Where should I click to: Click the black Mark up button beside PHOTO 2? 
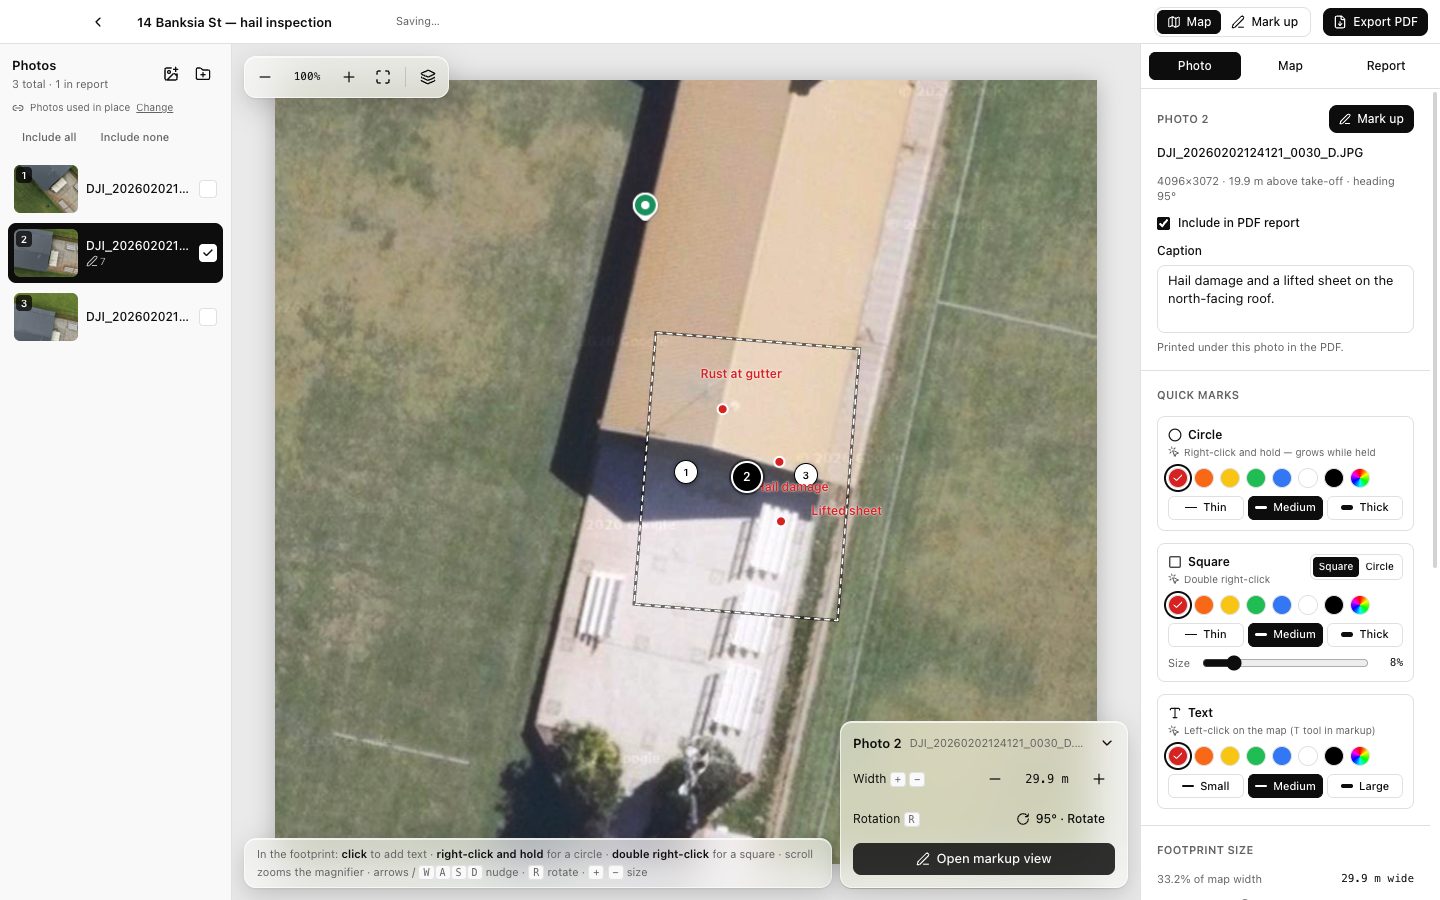(1371, 119)
